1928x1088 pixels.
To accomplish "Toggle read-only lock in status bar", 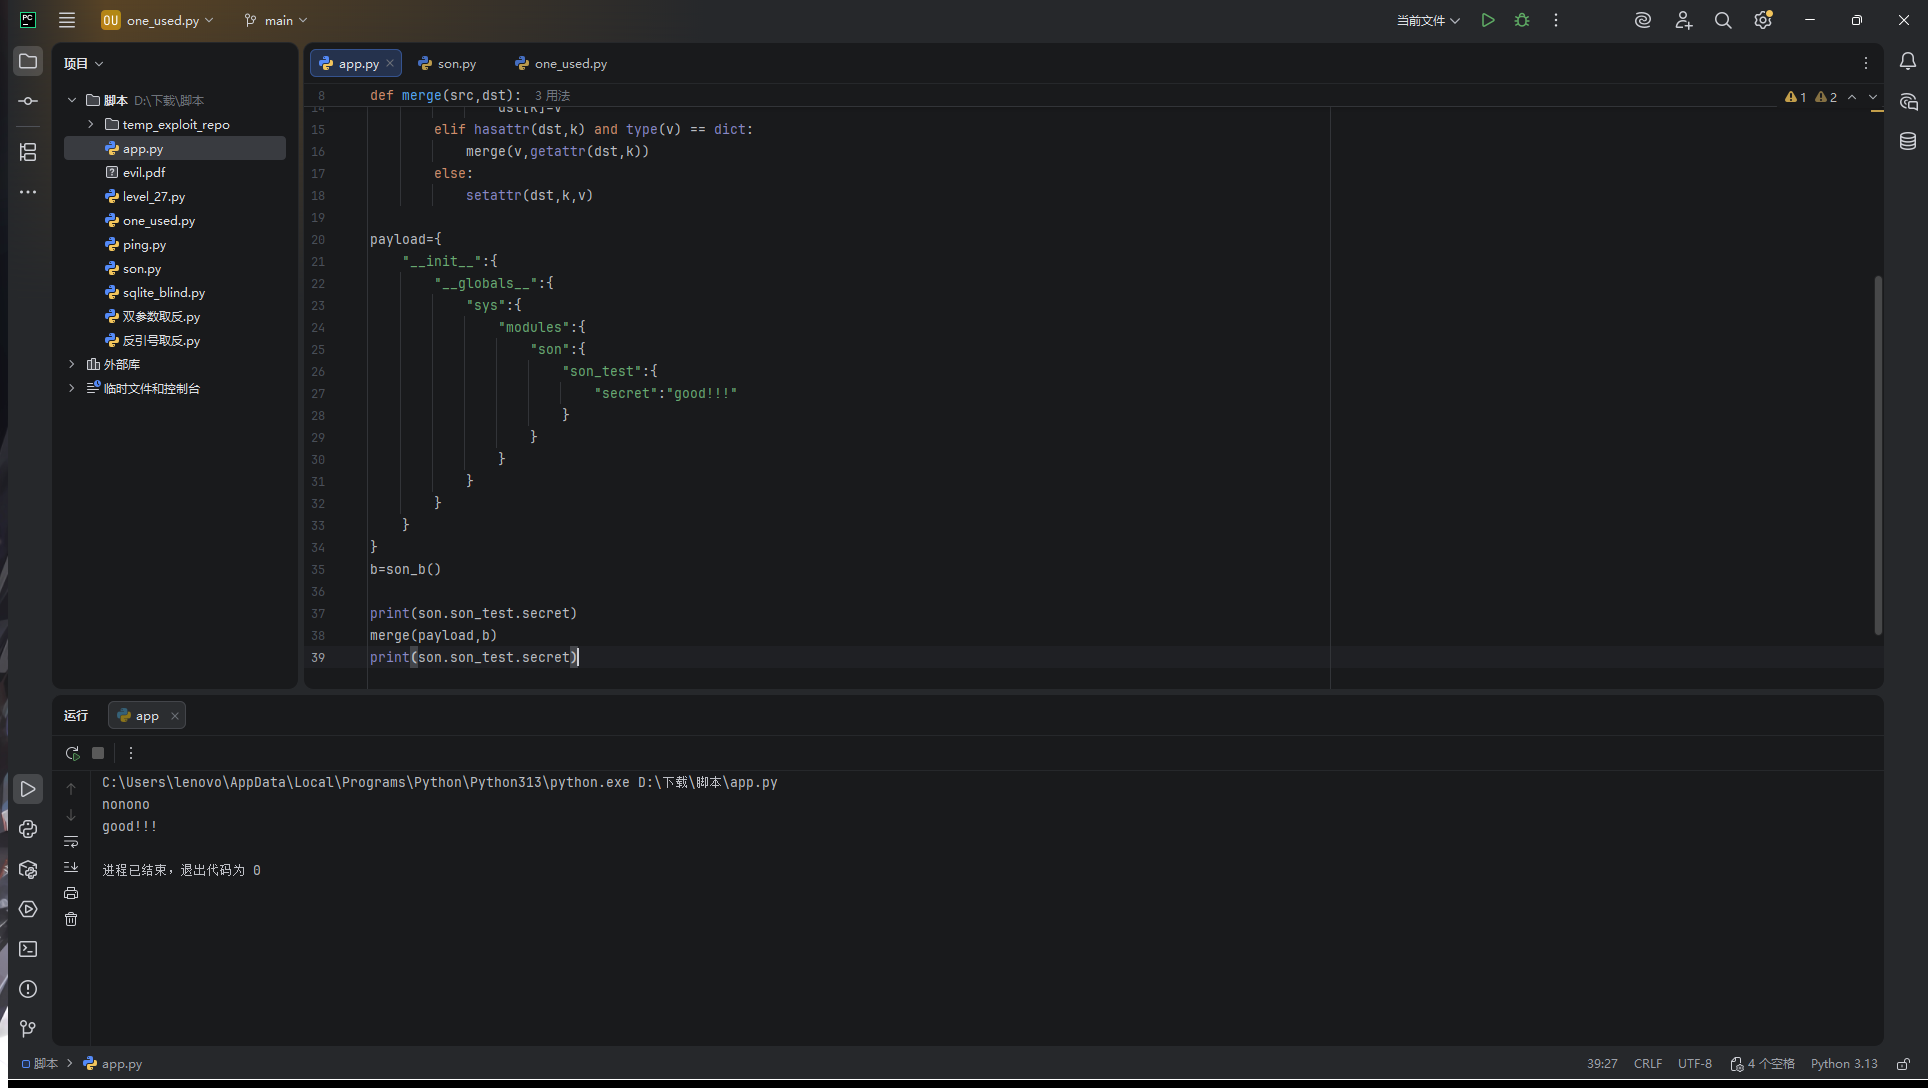I will click(1903, 1064).
